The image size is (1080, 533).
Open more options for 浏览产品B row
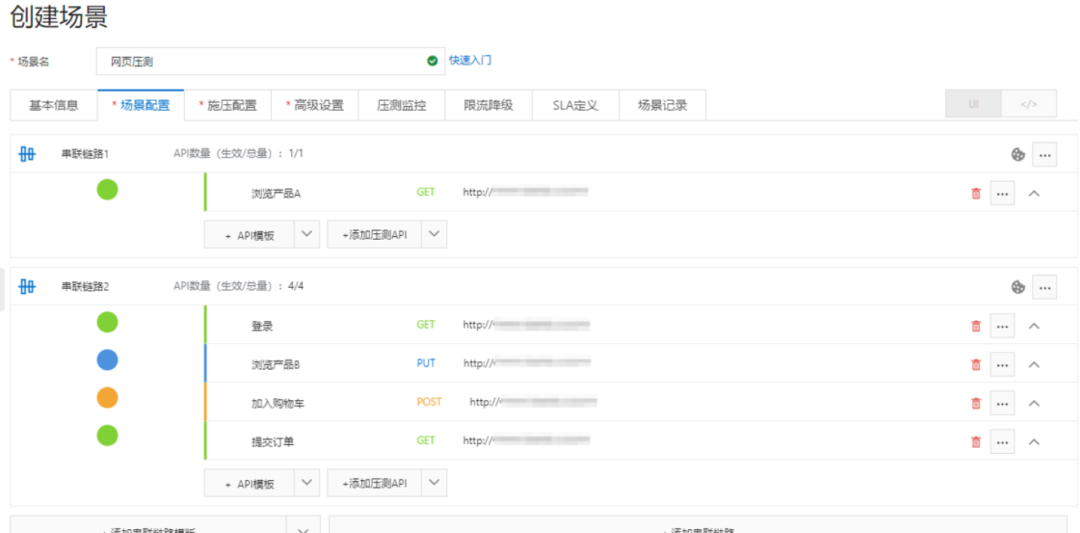click(x=1002, y=364)
